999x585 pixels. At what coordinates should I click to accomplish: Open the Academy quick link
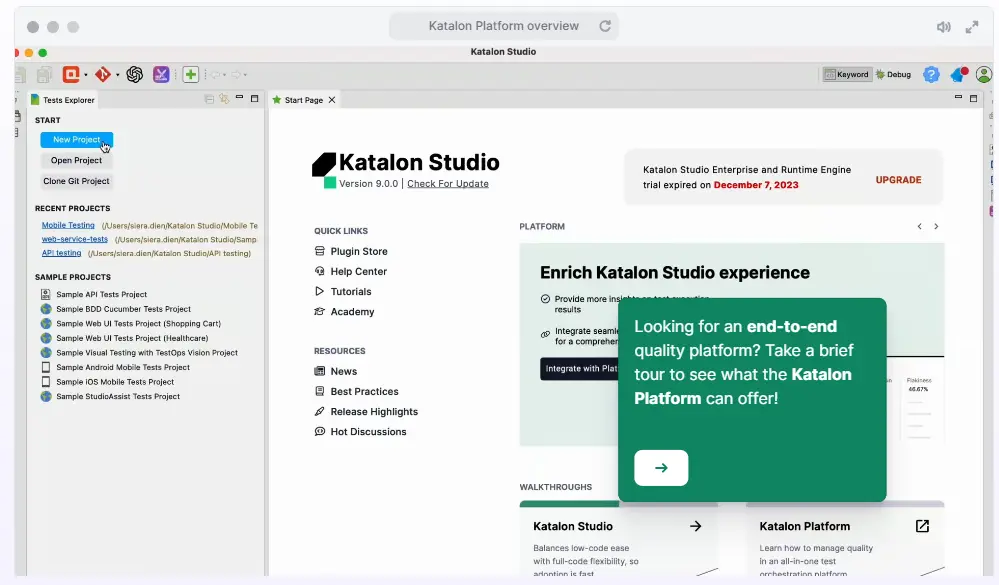(345, 312)
